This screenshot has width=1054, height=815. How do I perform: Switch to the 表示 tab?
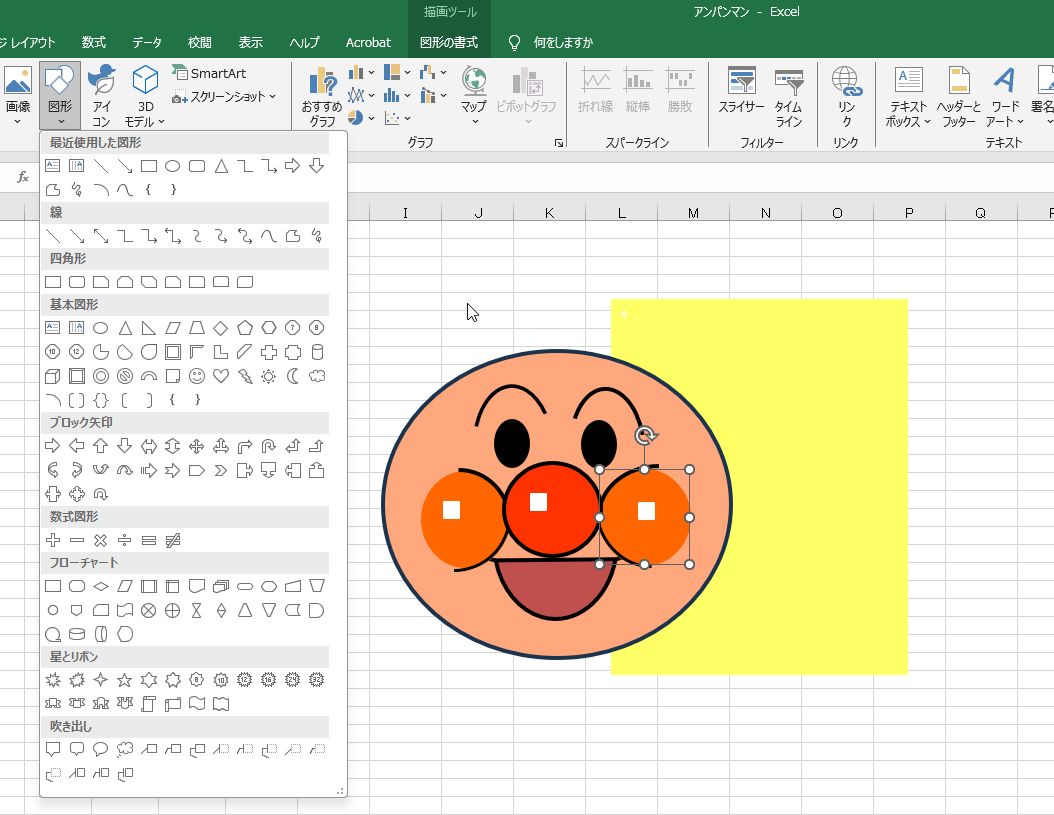pyautogui.click(x=250, y=42)
